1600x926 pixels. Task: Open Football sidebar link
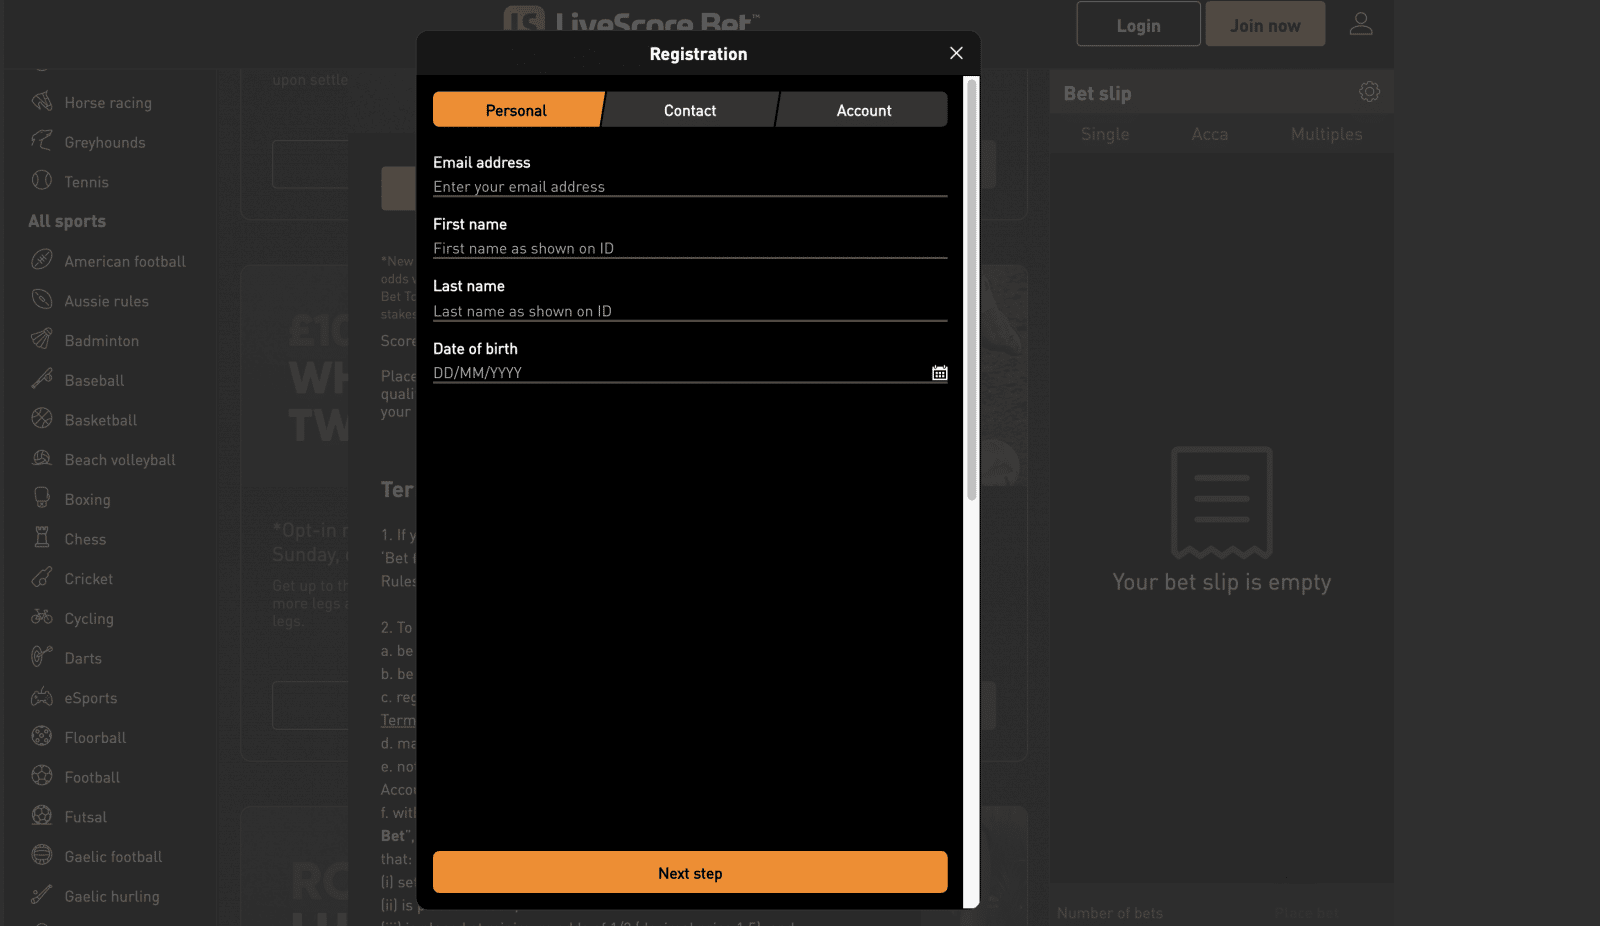[x=92, y=777]
